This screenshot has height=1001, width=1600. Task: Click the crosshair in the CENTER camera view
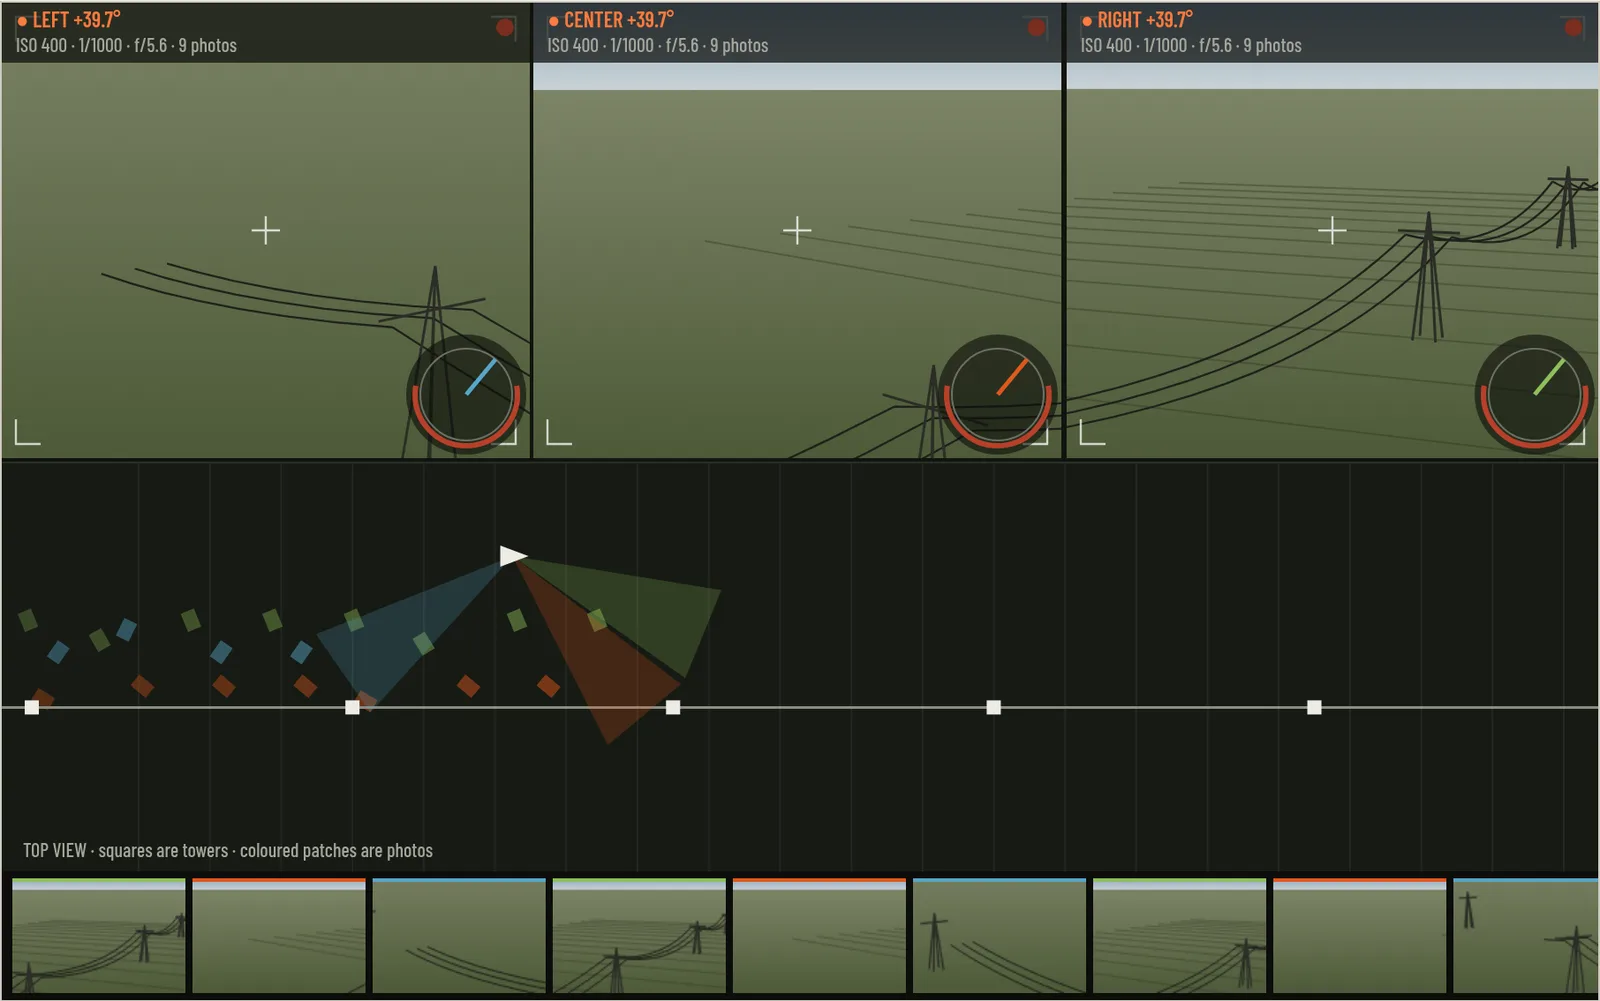click(797, 231)
